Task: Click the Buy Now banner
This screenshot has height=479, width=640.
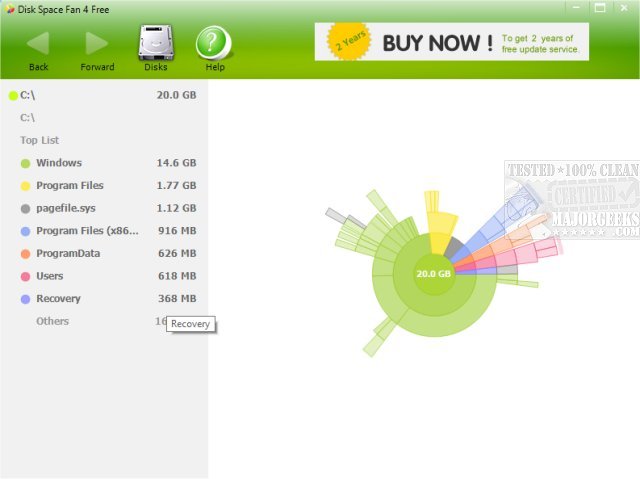Action: click(x=451, y=42)
